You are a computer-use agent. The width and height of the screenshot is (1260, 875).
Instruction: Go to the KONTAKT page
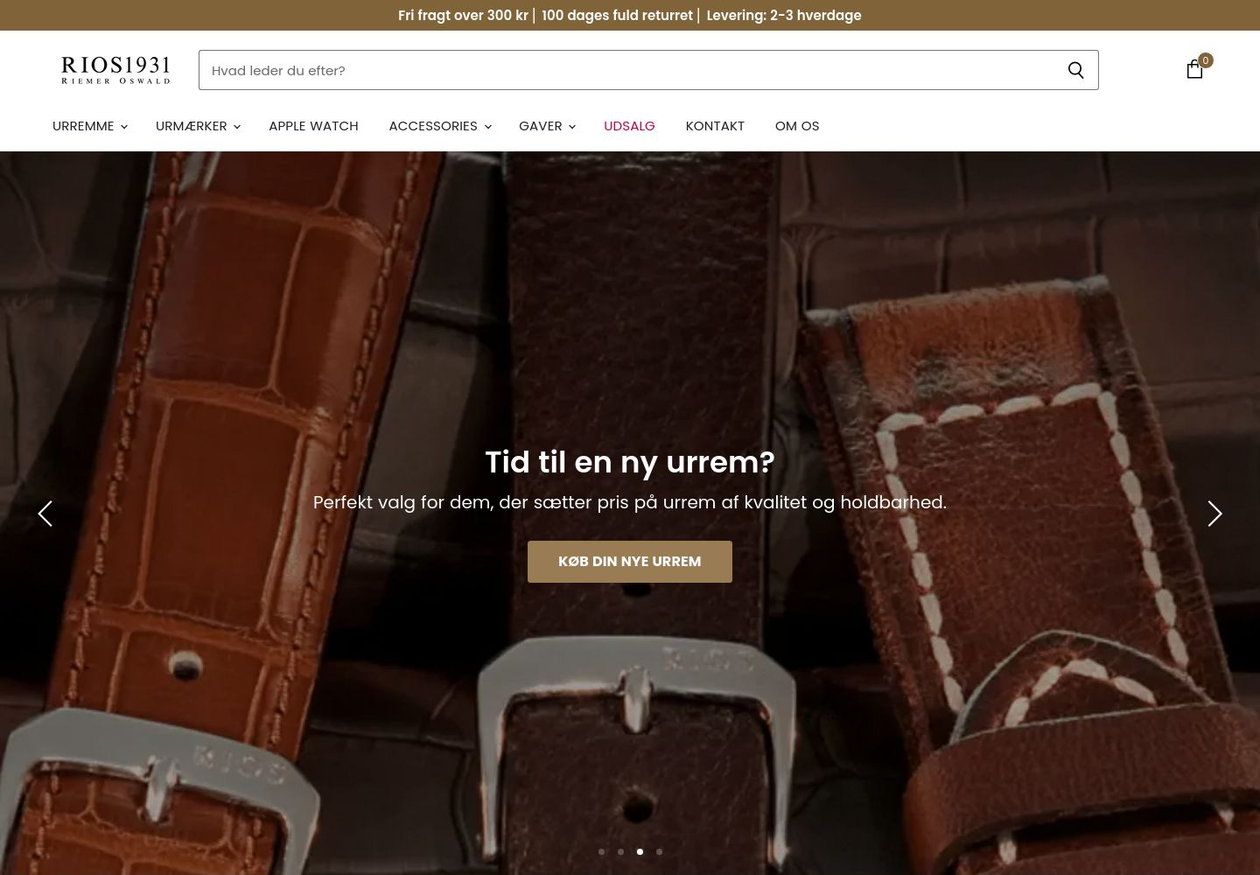(x=715, y=126)
